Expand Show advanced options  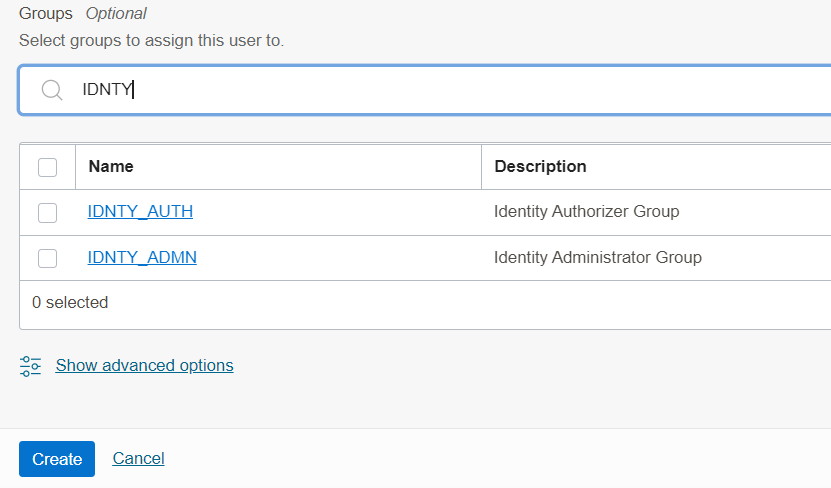[144, 366]
